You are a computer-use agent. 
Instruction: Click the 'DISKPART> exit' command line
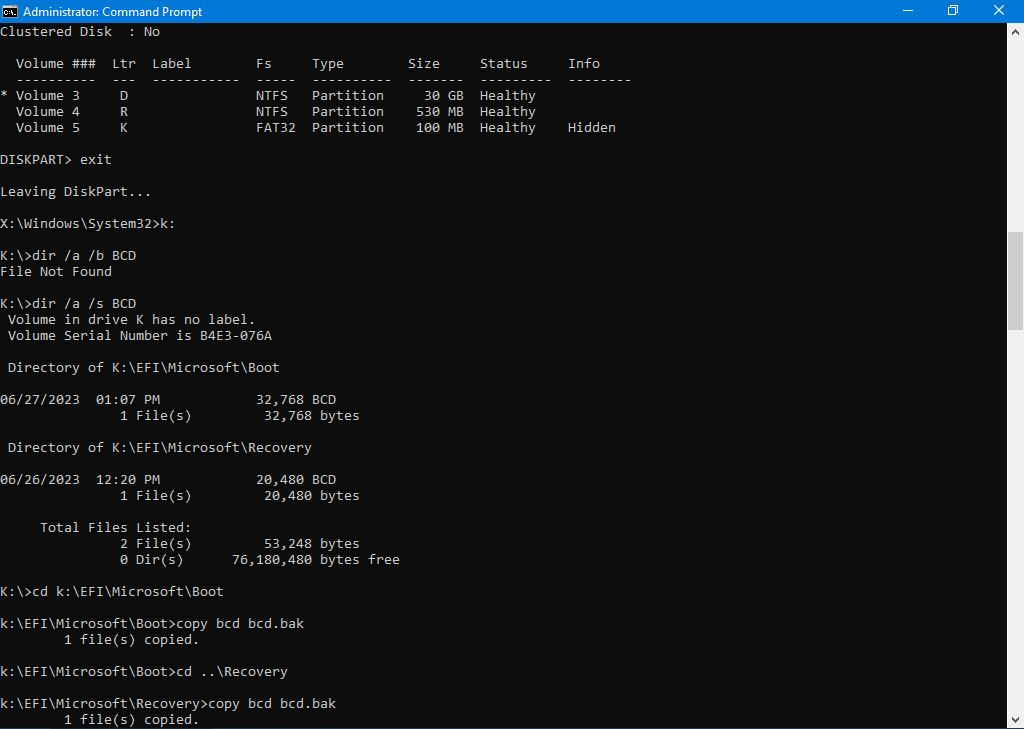(x=56, y=160)
